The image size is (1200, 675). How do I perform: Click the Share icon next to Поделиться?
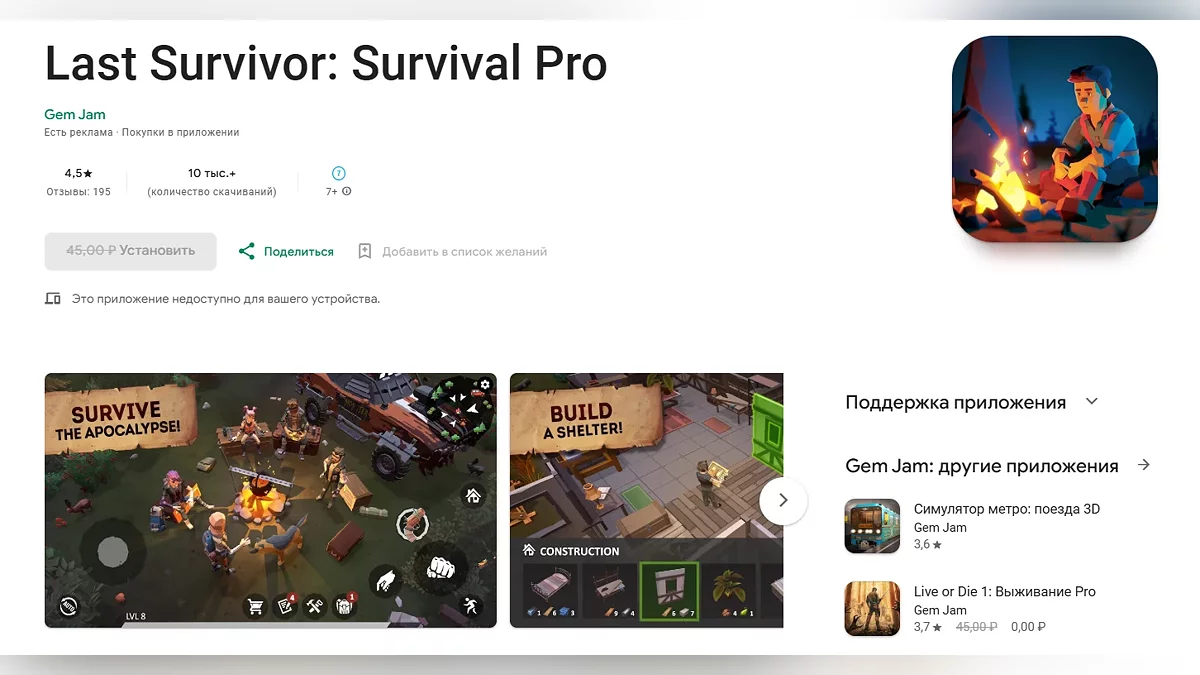tap(246, 251)
